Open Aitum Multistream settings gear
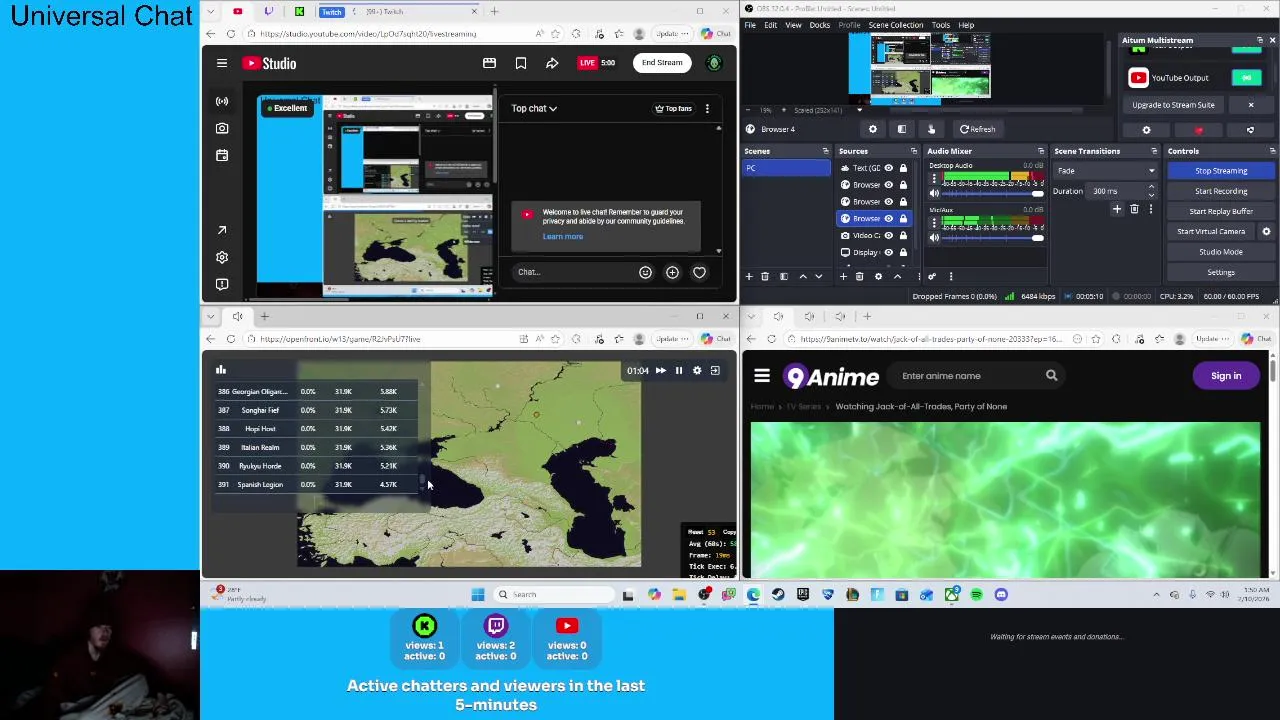This screenshot has width=1280, height=720. (x=1146, y=130)
